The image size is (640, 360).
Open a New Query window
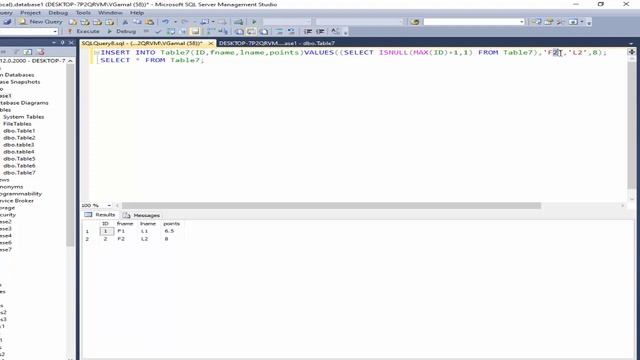tap(40, 22)
